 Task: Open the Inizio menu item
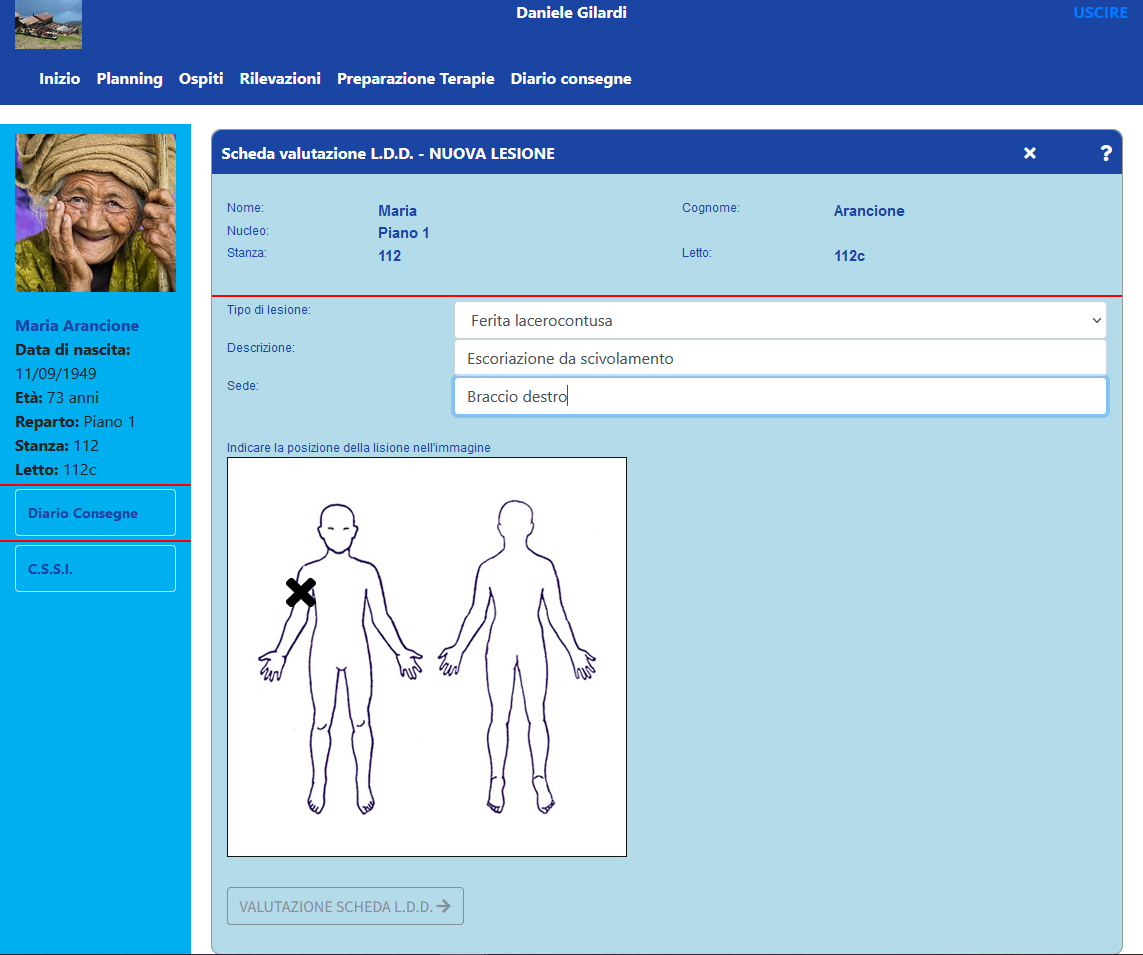60,79
